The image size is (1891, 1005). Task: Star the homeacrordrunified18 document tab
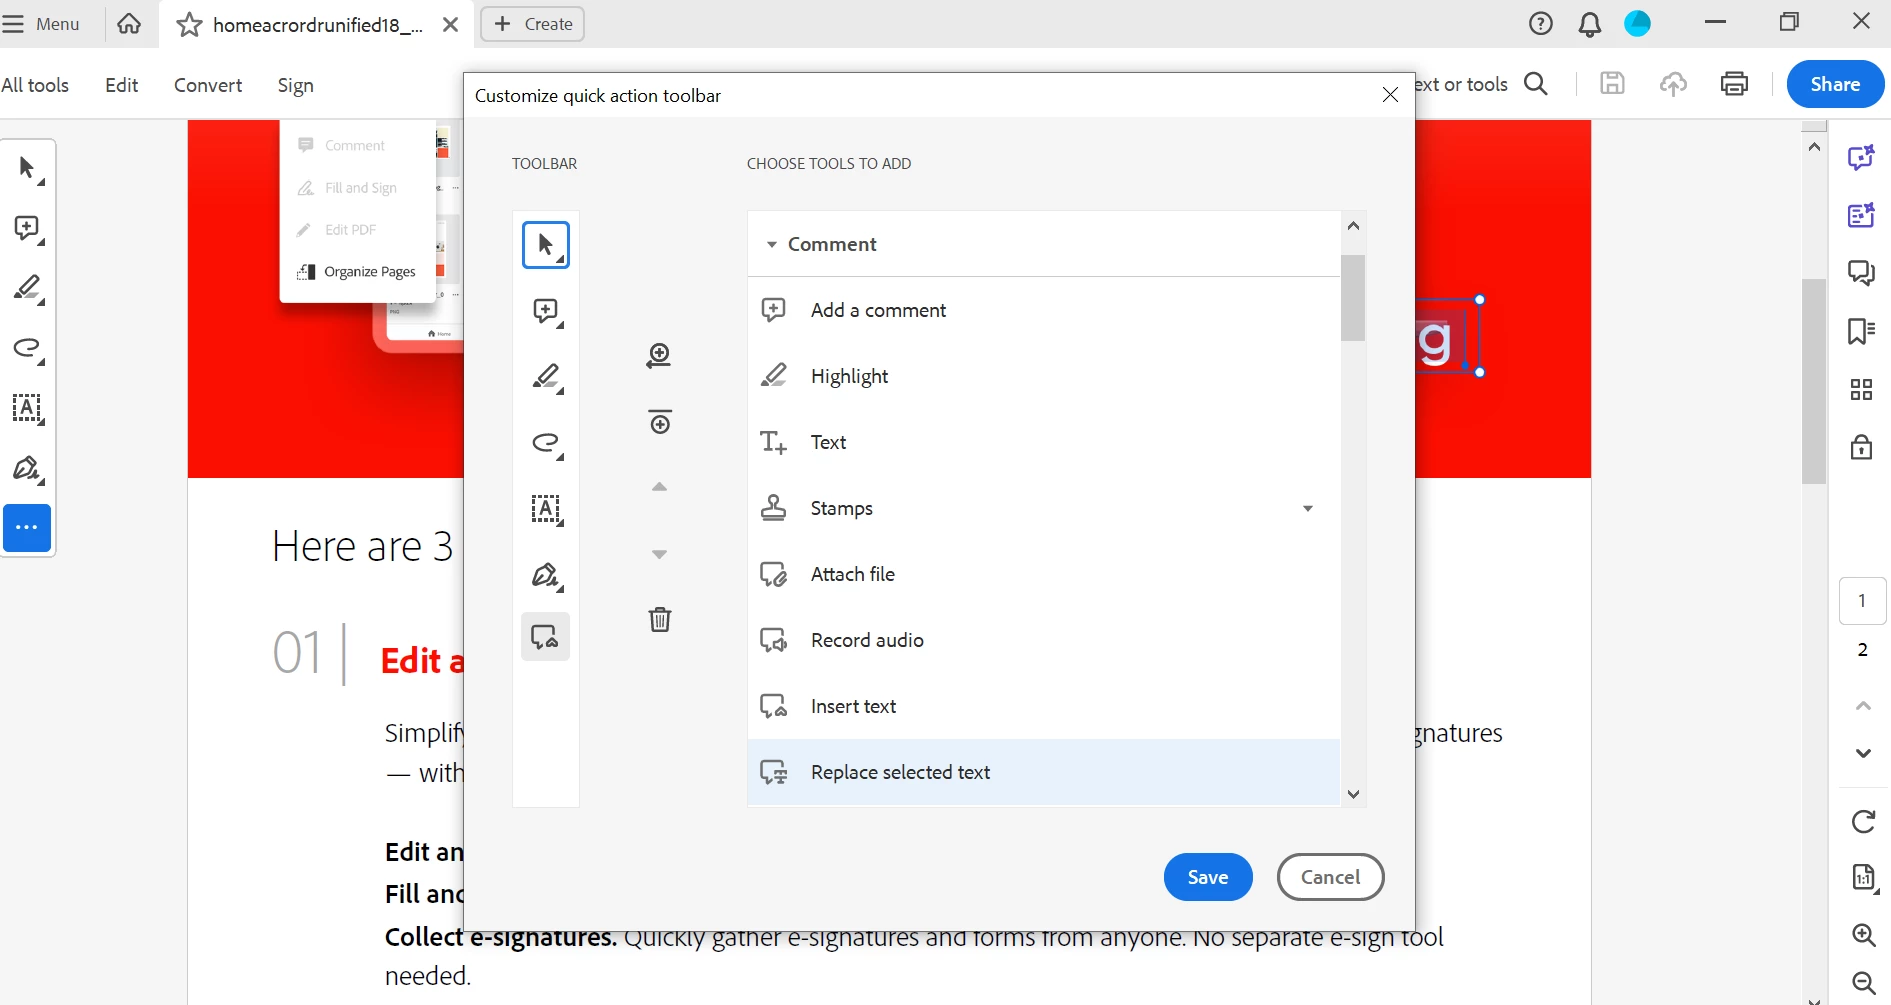coord(189,24)
